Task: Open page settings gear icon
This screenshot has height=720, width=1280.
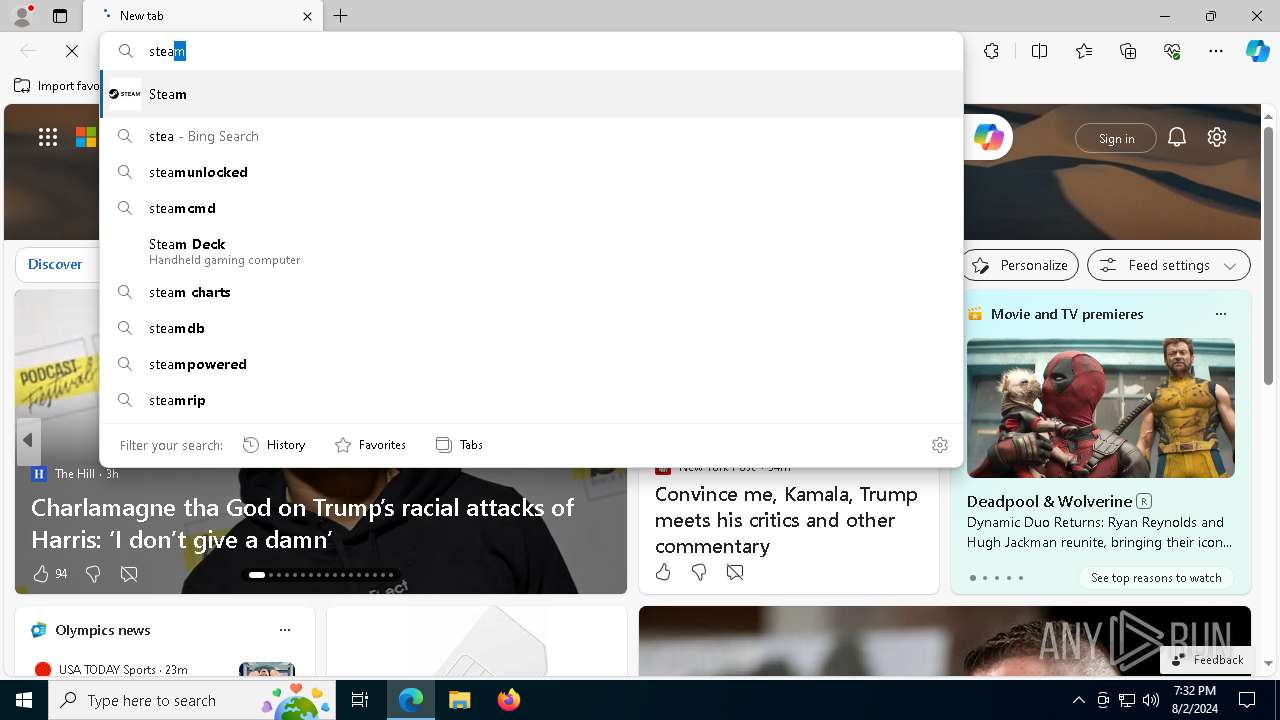Action: (1217, 137)
